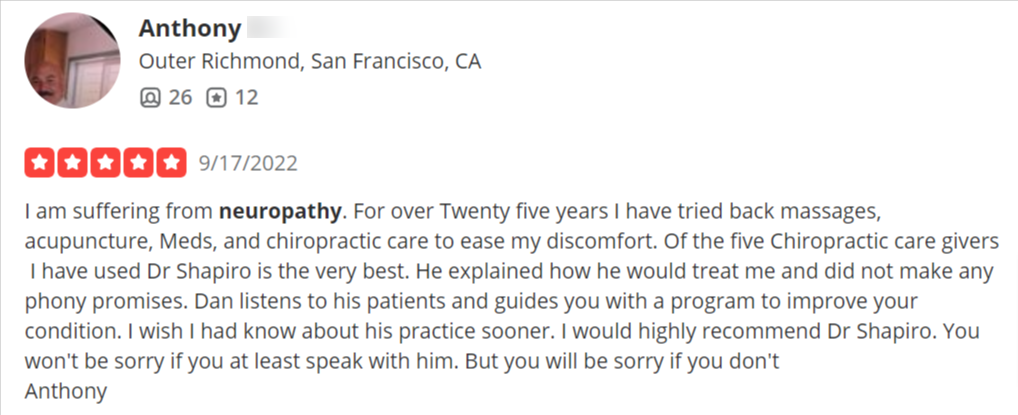Click the review count 12
Viewport: 1018px width, 415px height.
tap(246, 98)
